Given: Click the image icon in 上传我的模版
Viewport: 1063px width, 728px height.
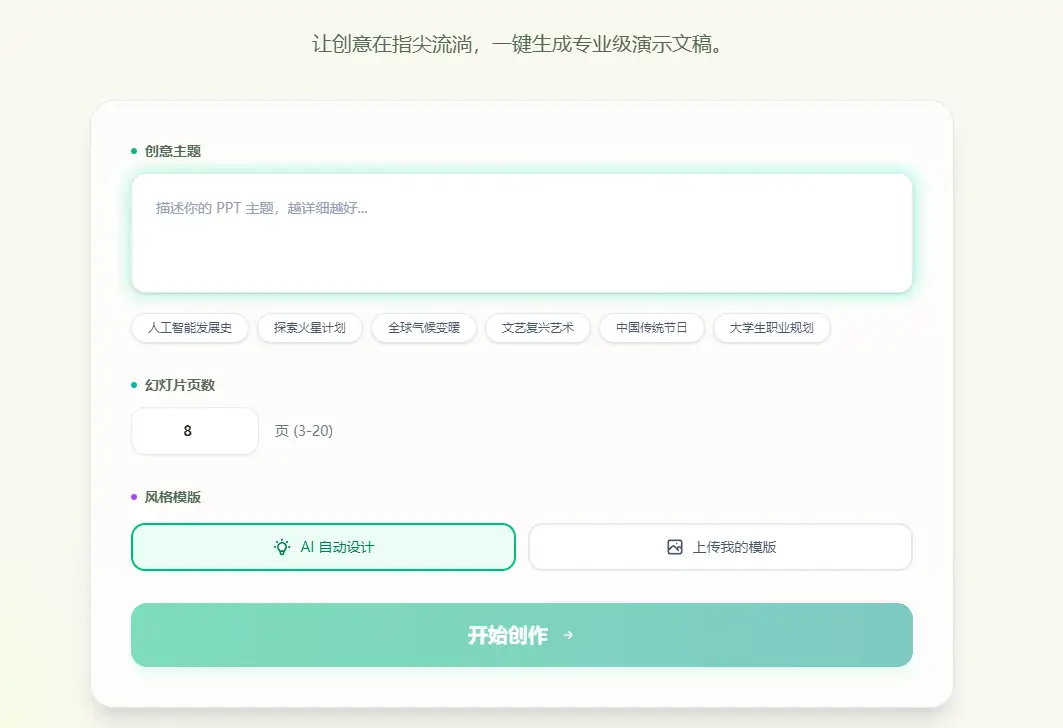Looking at the screenshot, I should click(675, 547).
